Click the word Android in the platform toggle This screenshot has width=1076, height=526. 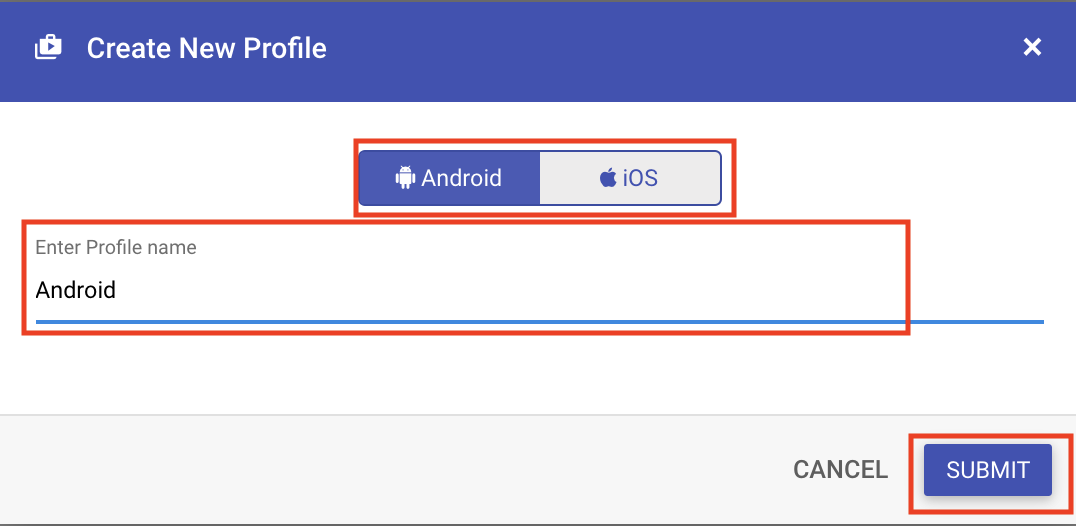pyautogui.click(x=461, y=178)
